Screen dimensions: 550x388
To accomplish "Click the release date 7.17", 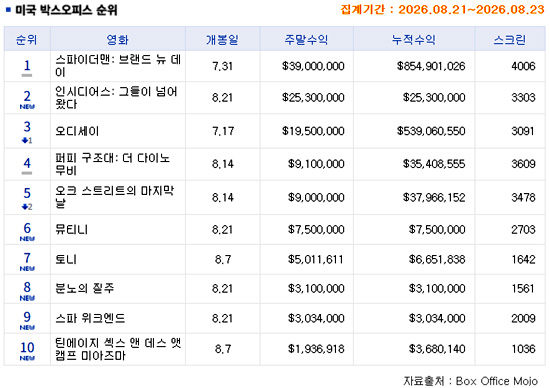I will pos(223,131).
